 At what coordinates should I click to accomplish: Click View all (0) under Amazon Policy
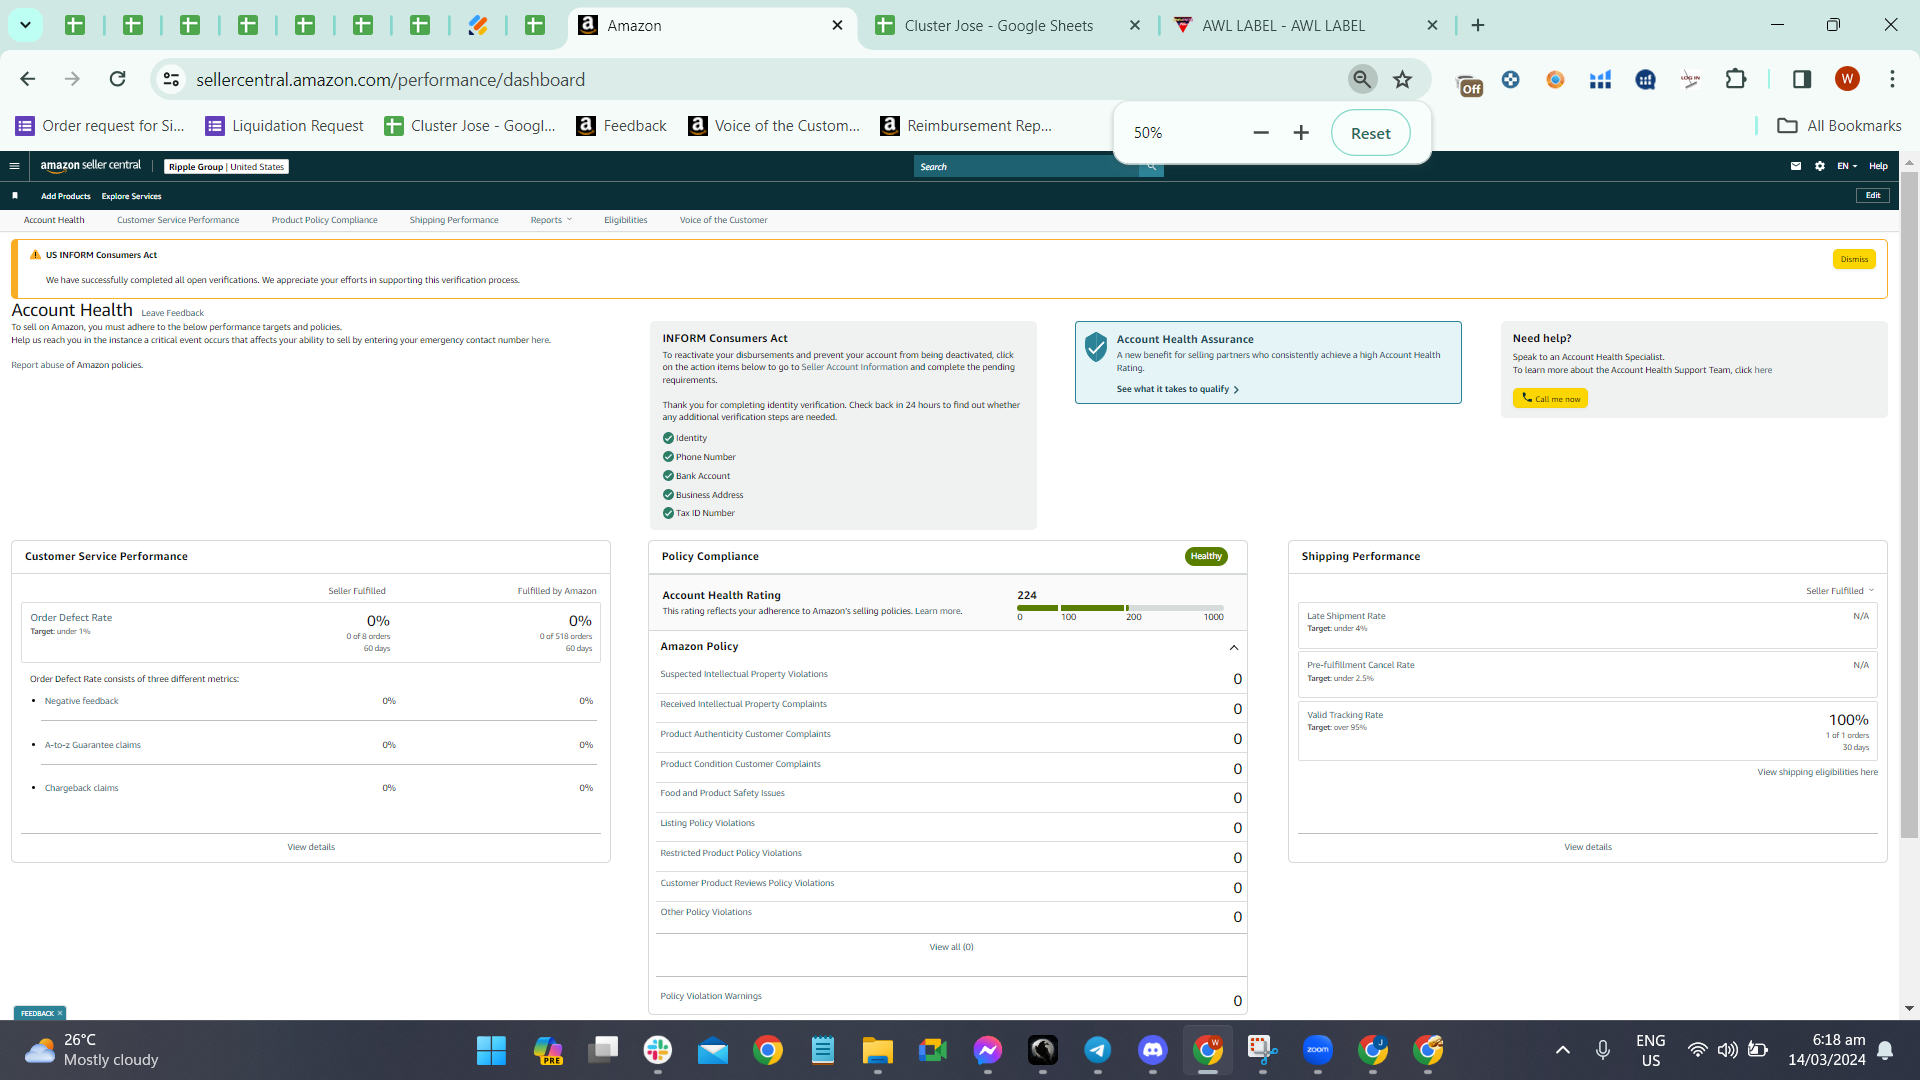click(951, 947)
